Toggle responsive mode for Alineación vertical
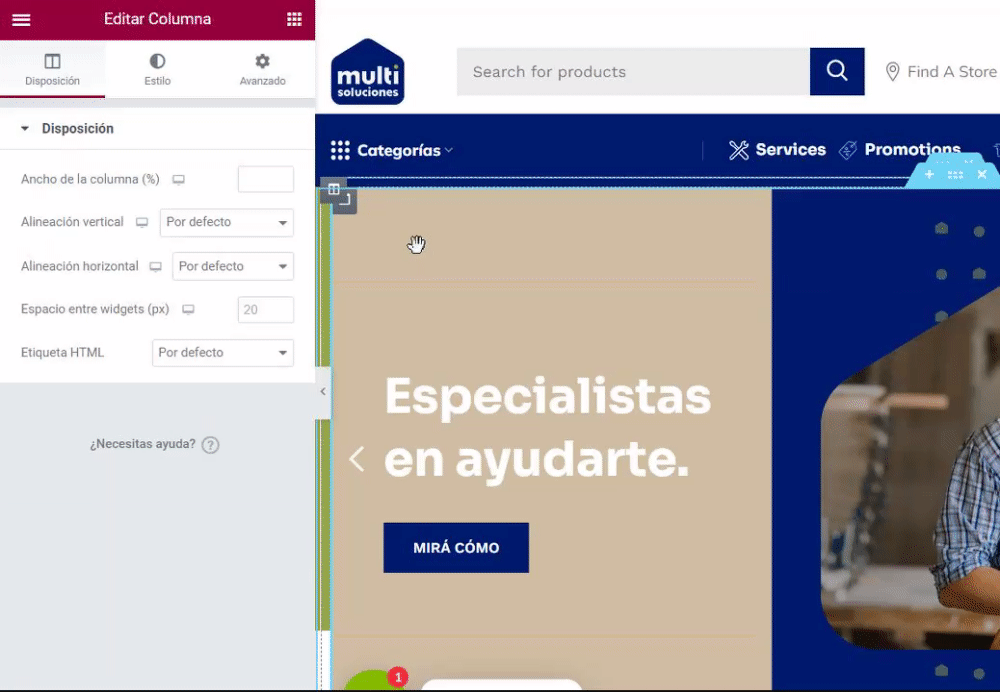This screenshot has height=692, width=1000. click(142, 223)
